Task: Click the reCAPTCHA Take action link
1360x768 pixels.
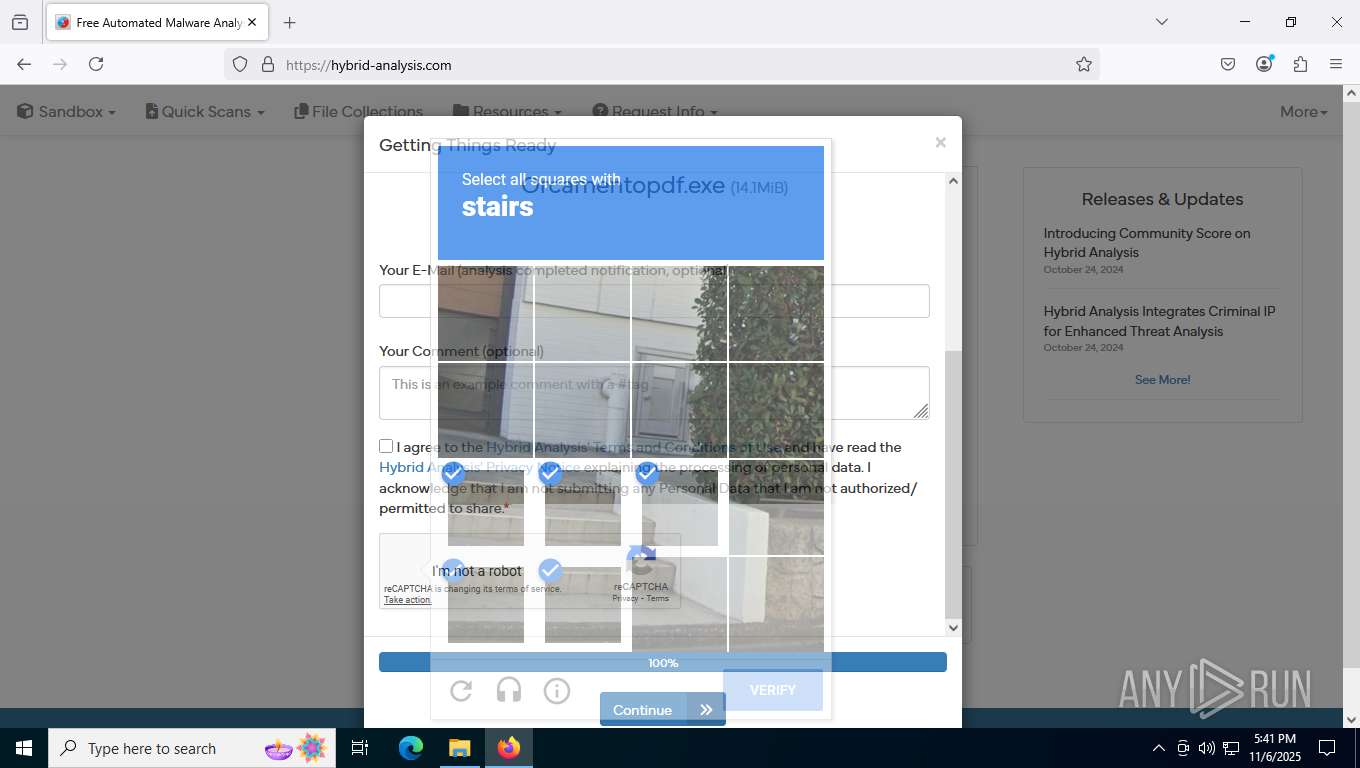Action: (x=407, y=600)
